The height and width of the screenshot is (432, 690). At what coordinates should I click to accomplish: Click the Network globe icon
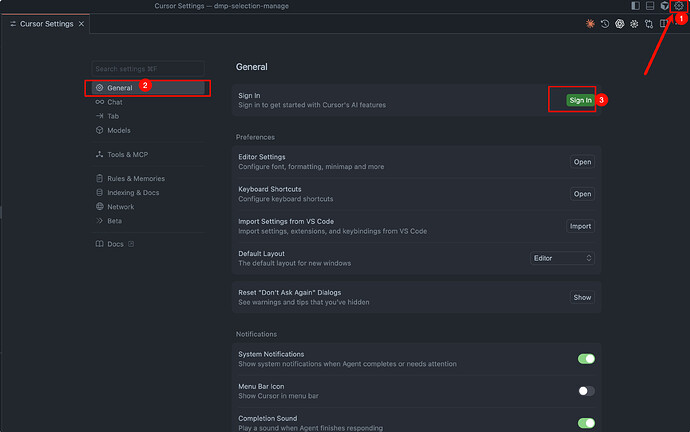99,206
